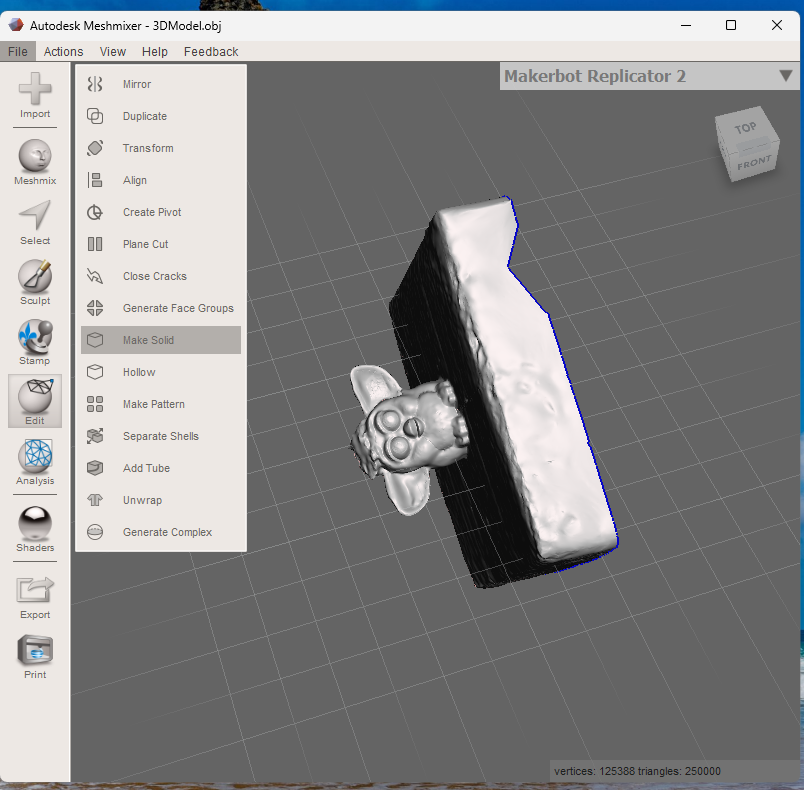Viewport: 804px width, 790px height.
Task: Click the Duplicate icon
Action: (x=95, y=116)
